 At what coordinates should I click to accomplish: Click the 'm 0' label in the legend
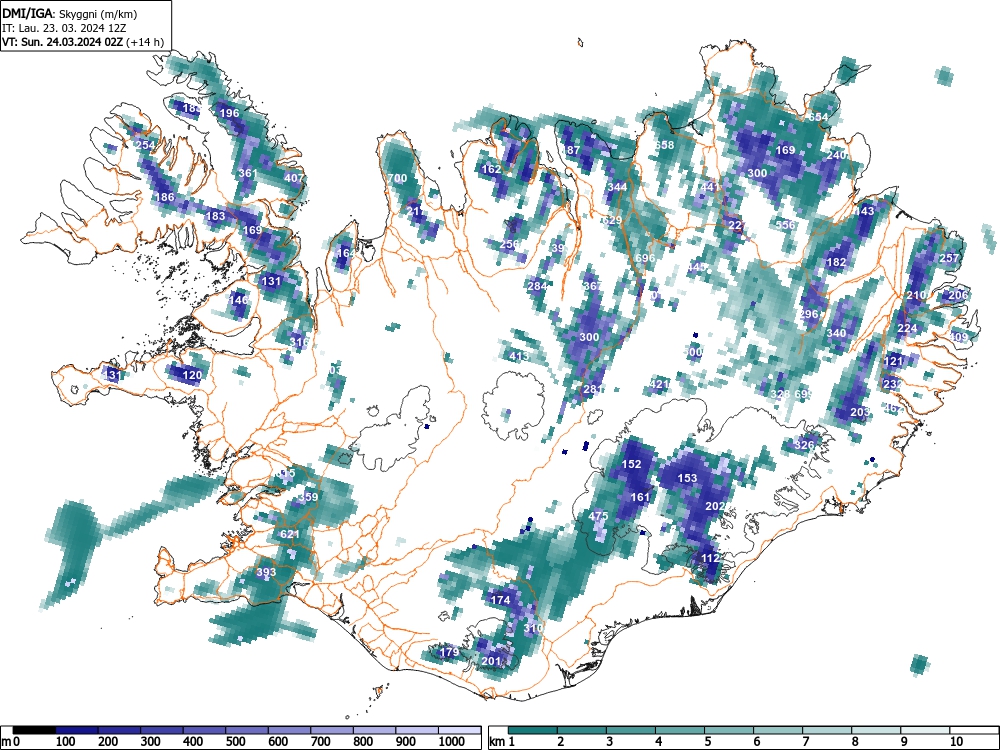pos(10,741)
